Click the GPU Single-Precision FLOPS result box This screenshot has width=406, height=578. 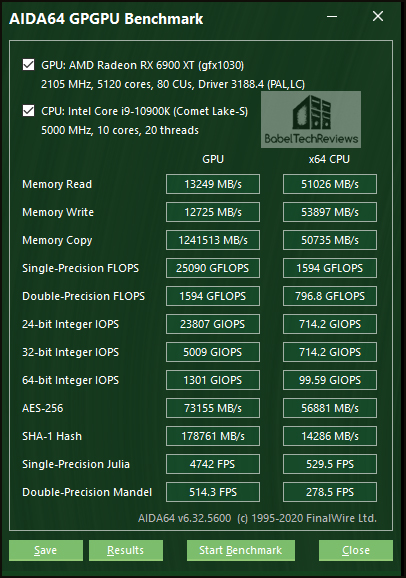pos(213,268)
